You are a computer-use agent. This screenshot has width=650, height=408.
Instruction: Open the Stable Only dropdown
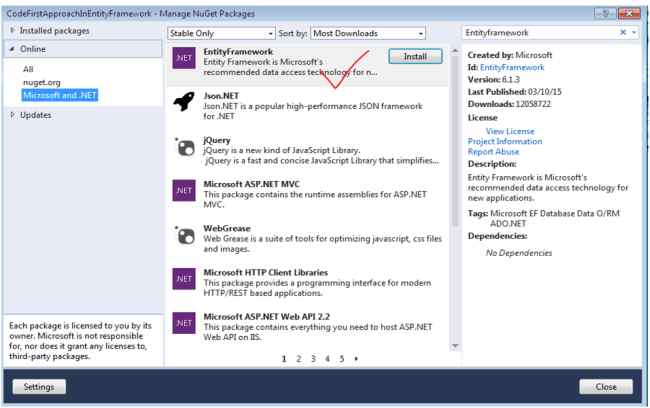tap(221, 33)
